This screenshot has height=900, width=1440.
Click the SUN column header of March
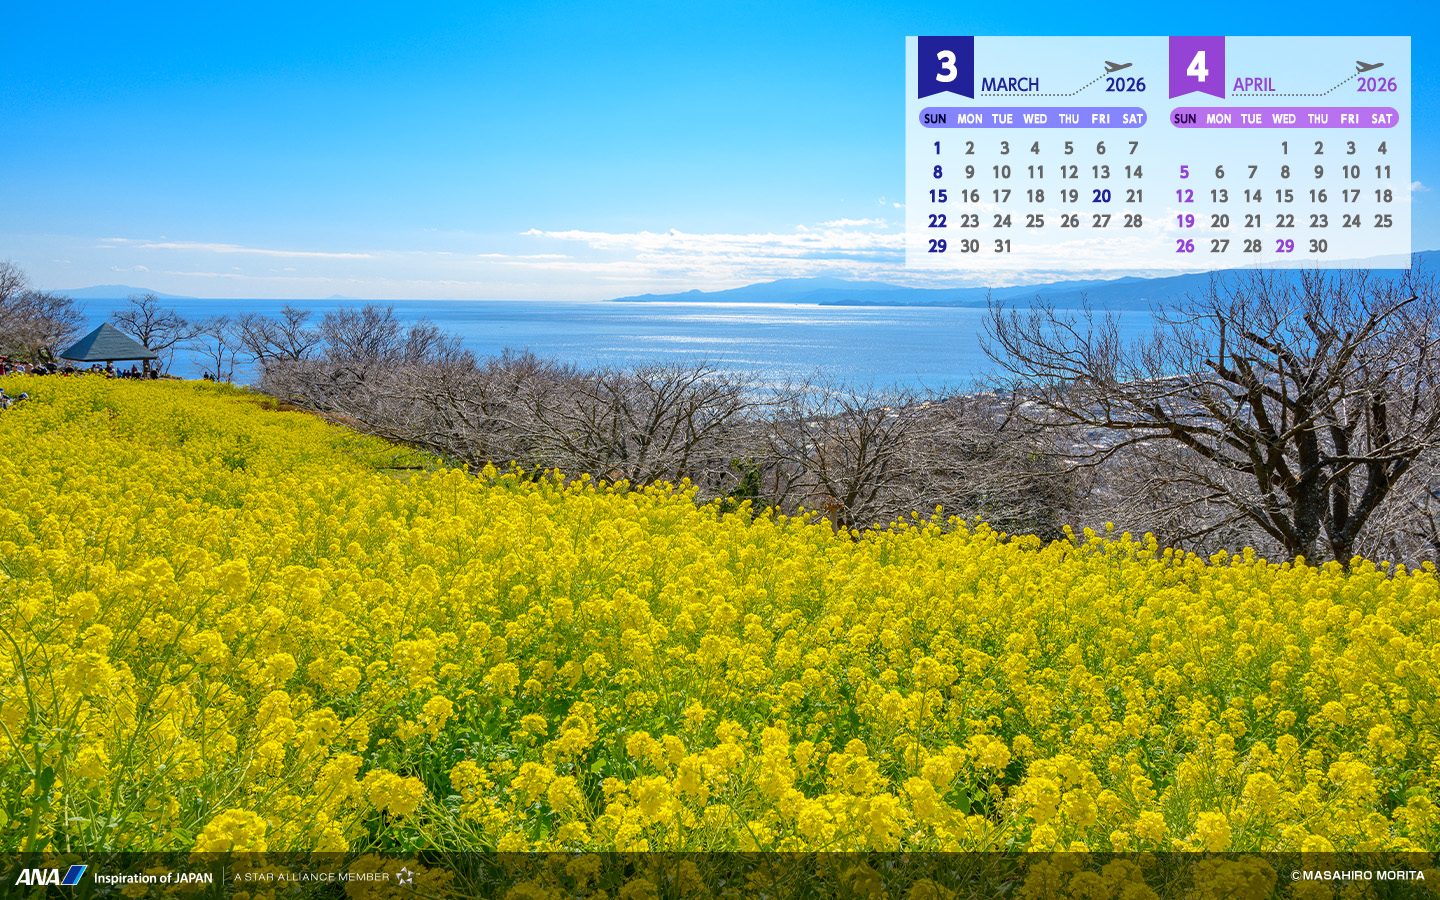pos(935,119)
